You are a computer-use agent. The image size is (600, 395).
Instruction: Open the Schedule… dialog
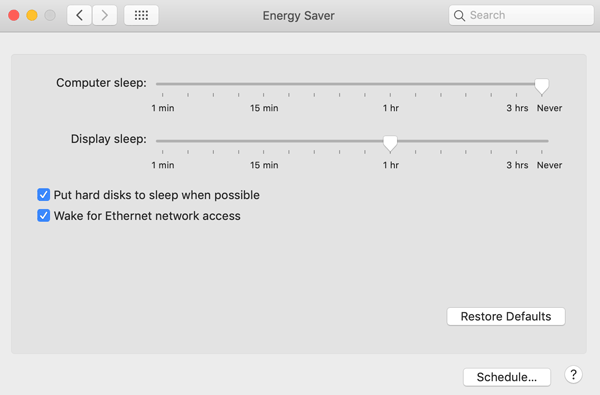pos(507,377)
